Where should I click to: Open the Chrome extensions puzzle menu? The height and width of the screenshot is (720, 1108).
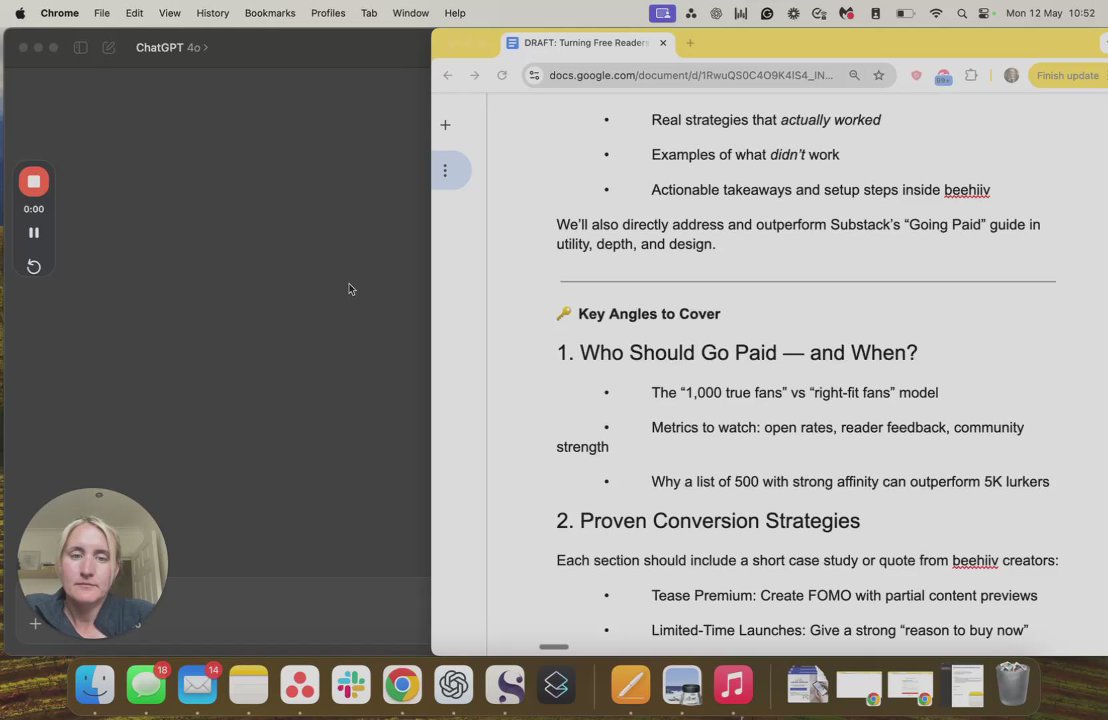coord(971,76)
